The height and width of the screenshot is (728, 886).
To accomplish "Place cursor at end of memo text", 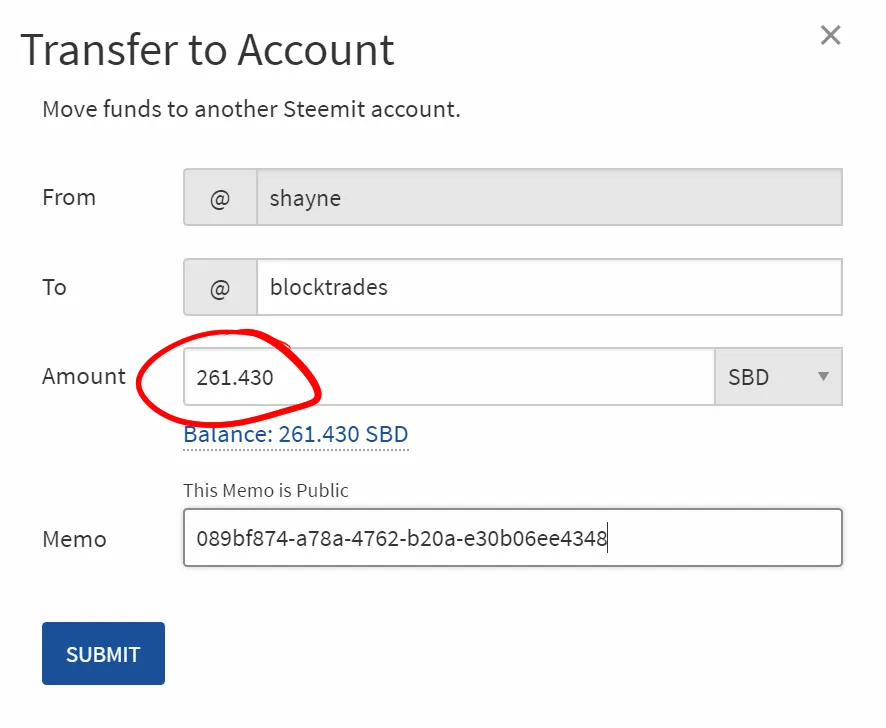I will (x=608, y=539).
